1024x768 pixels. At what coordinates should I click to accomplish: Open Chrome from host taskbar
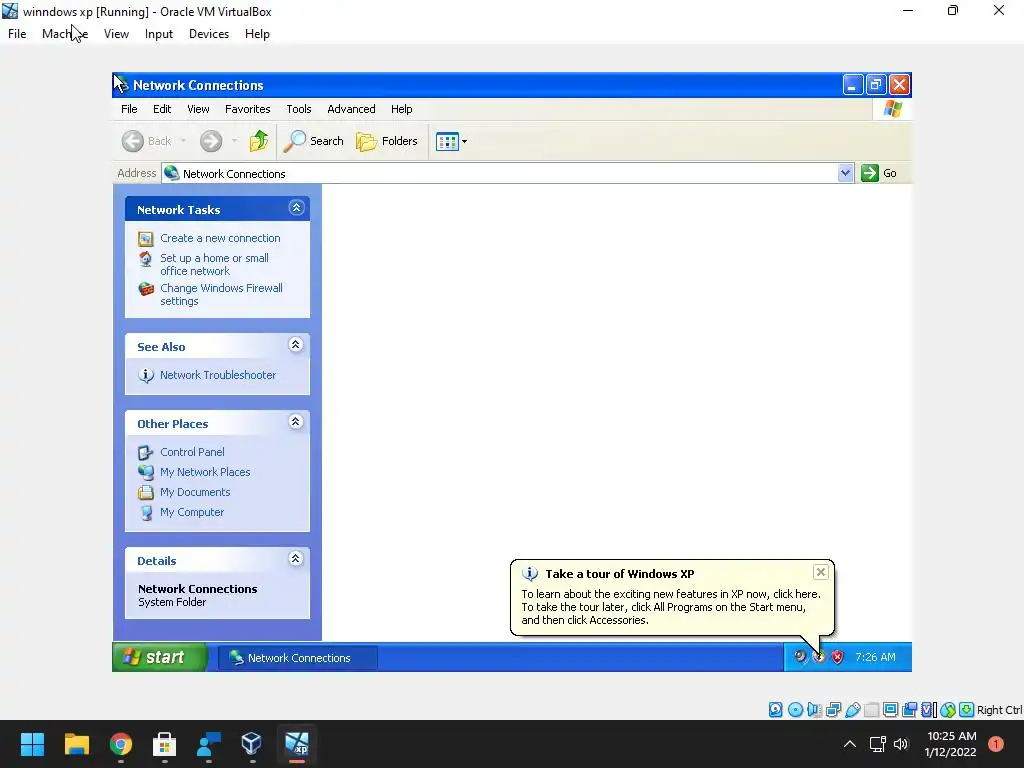[x=121, y=744]
